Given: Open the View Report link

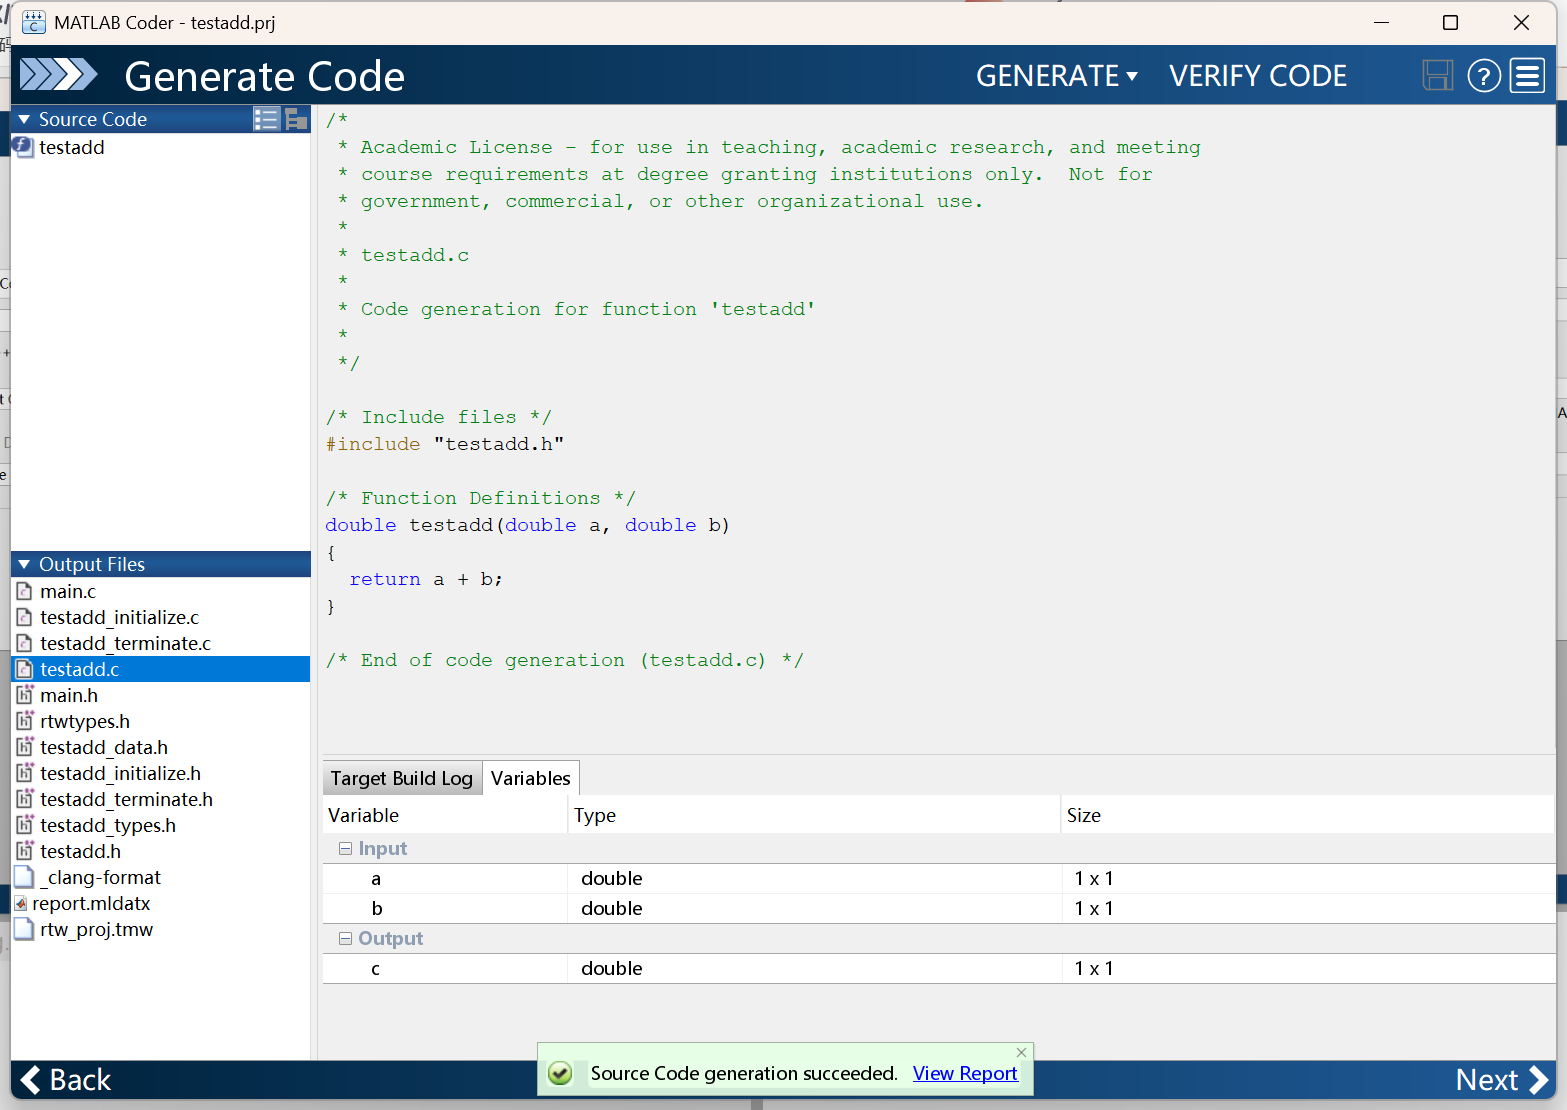Looking at the screenshot, I should pyautogui.click(x=965, y=1073).
